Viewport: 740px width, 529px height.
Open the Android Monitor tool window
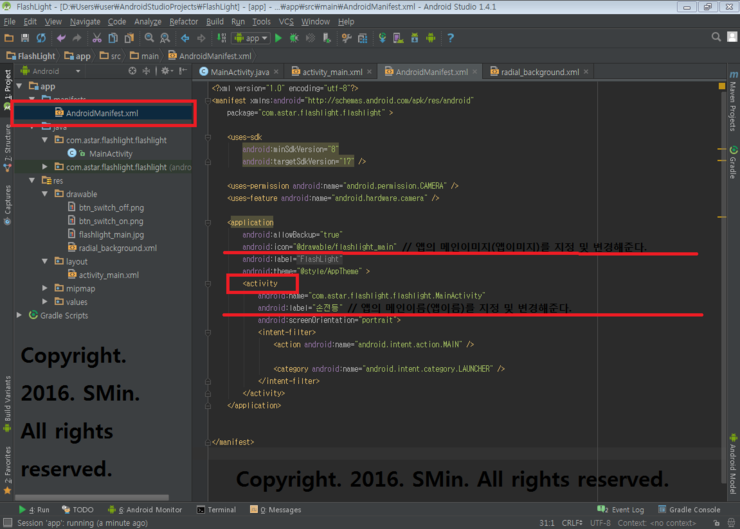click(x=145, y=510)
